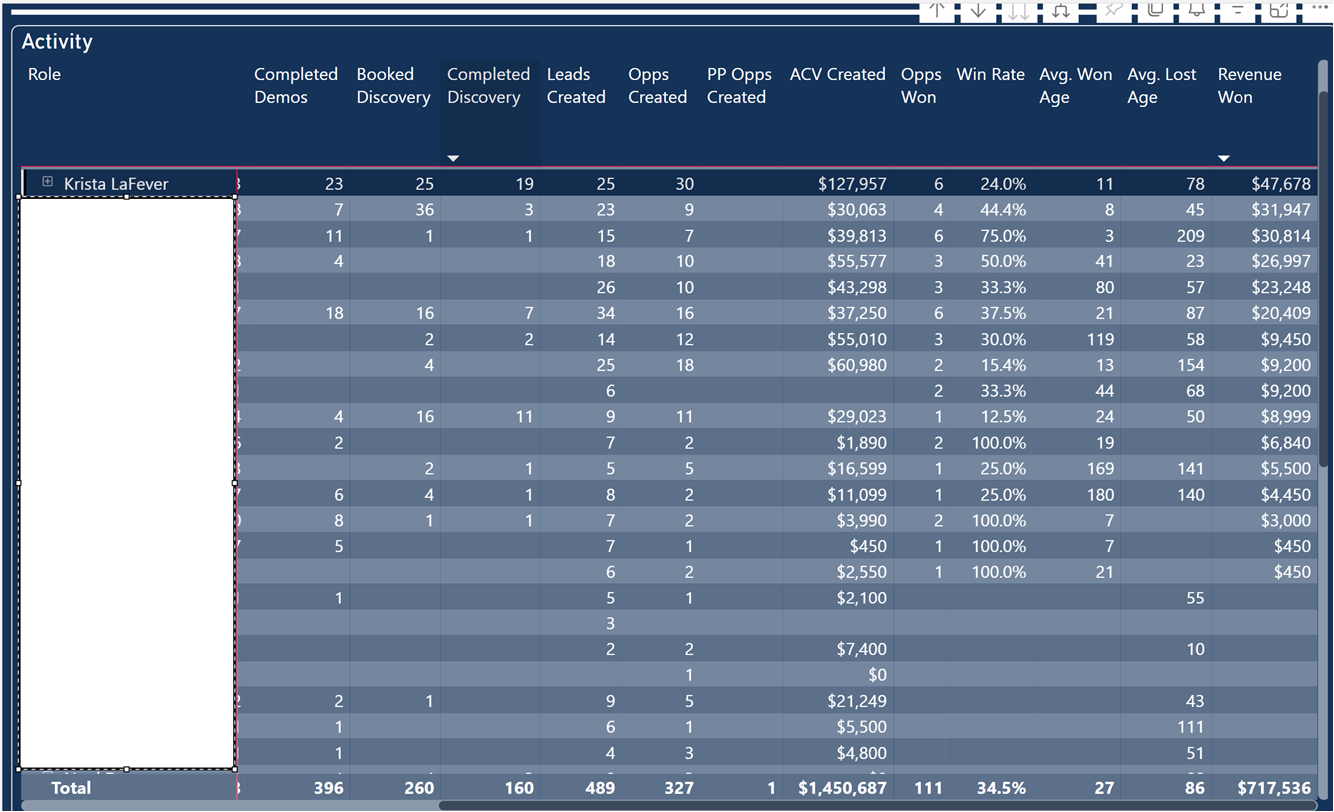Click the Total row label
This screenshot has width=1334, height=812.
tap(71, 788)
